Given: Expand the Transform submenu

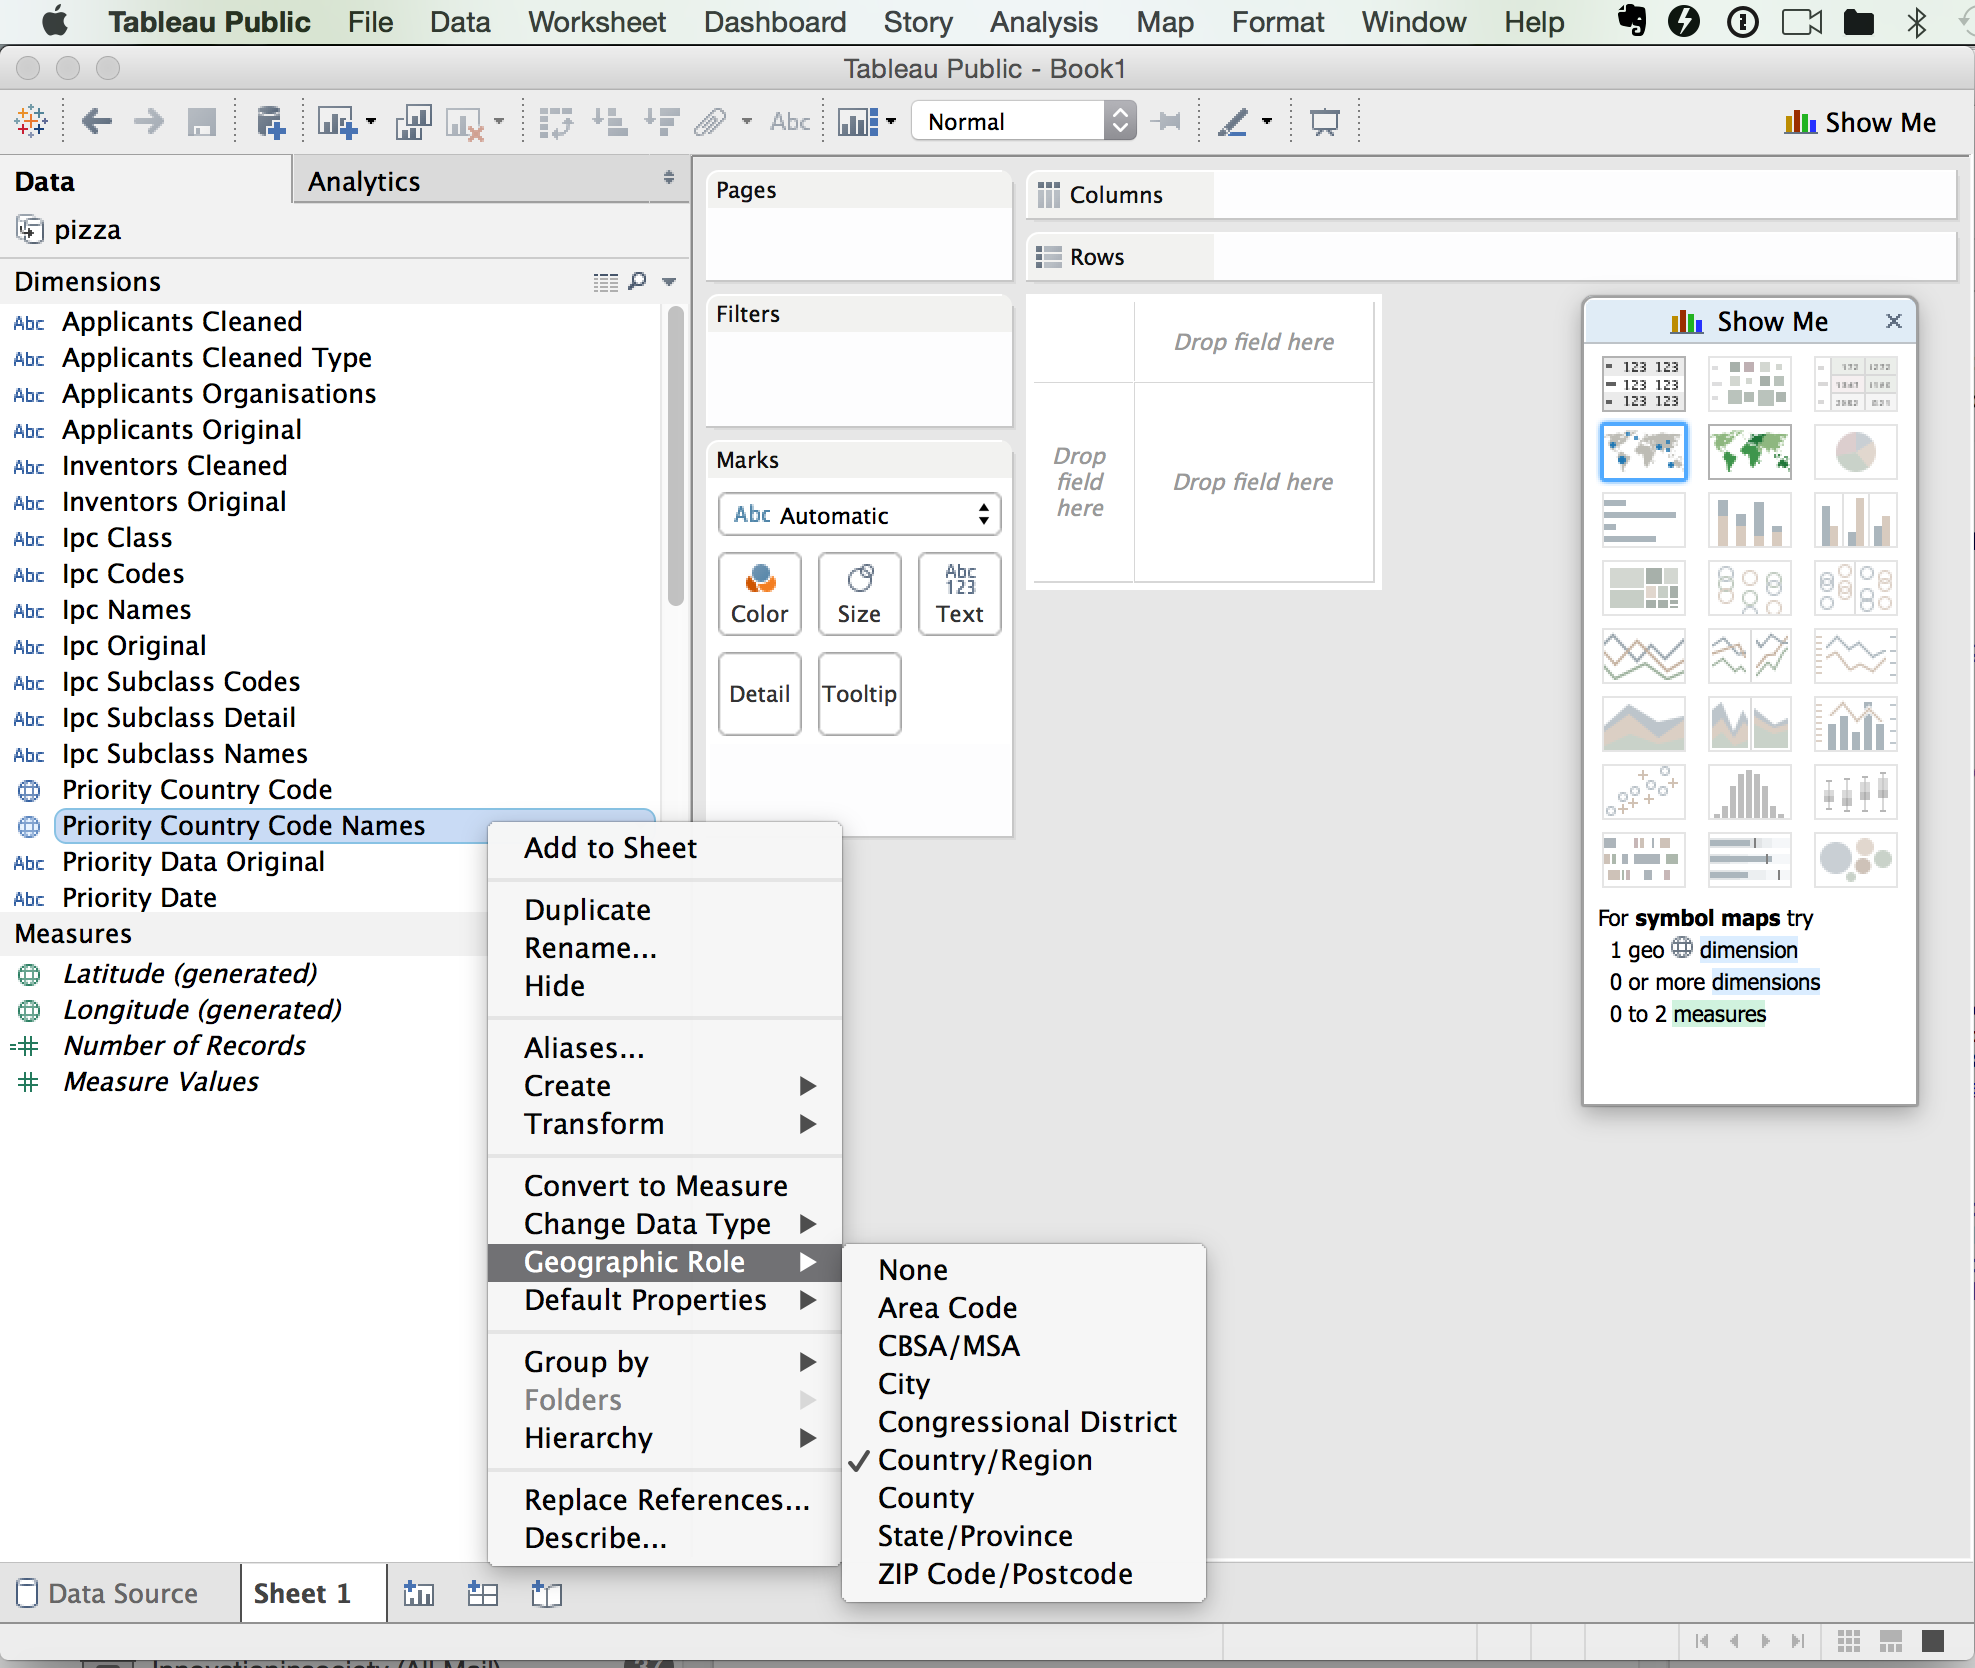Looking at the screenshot, I should pos(664,1124).
